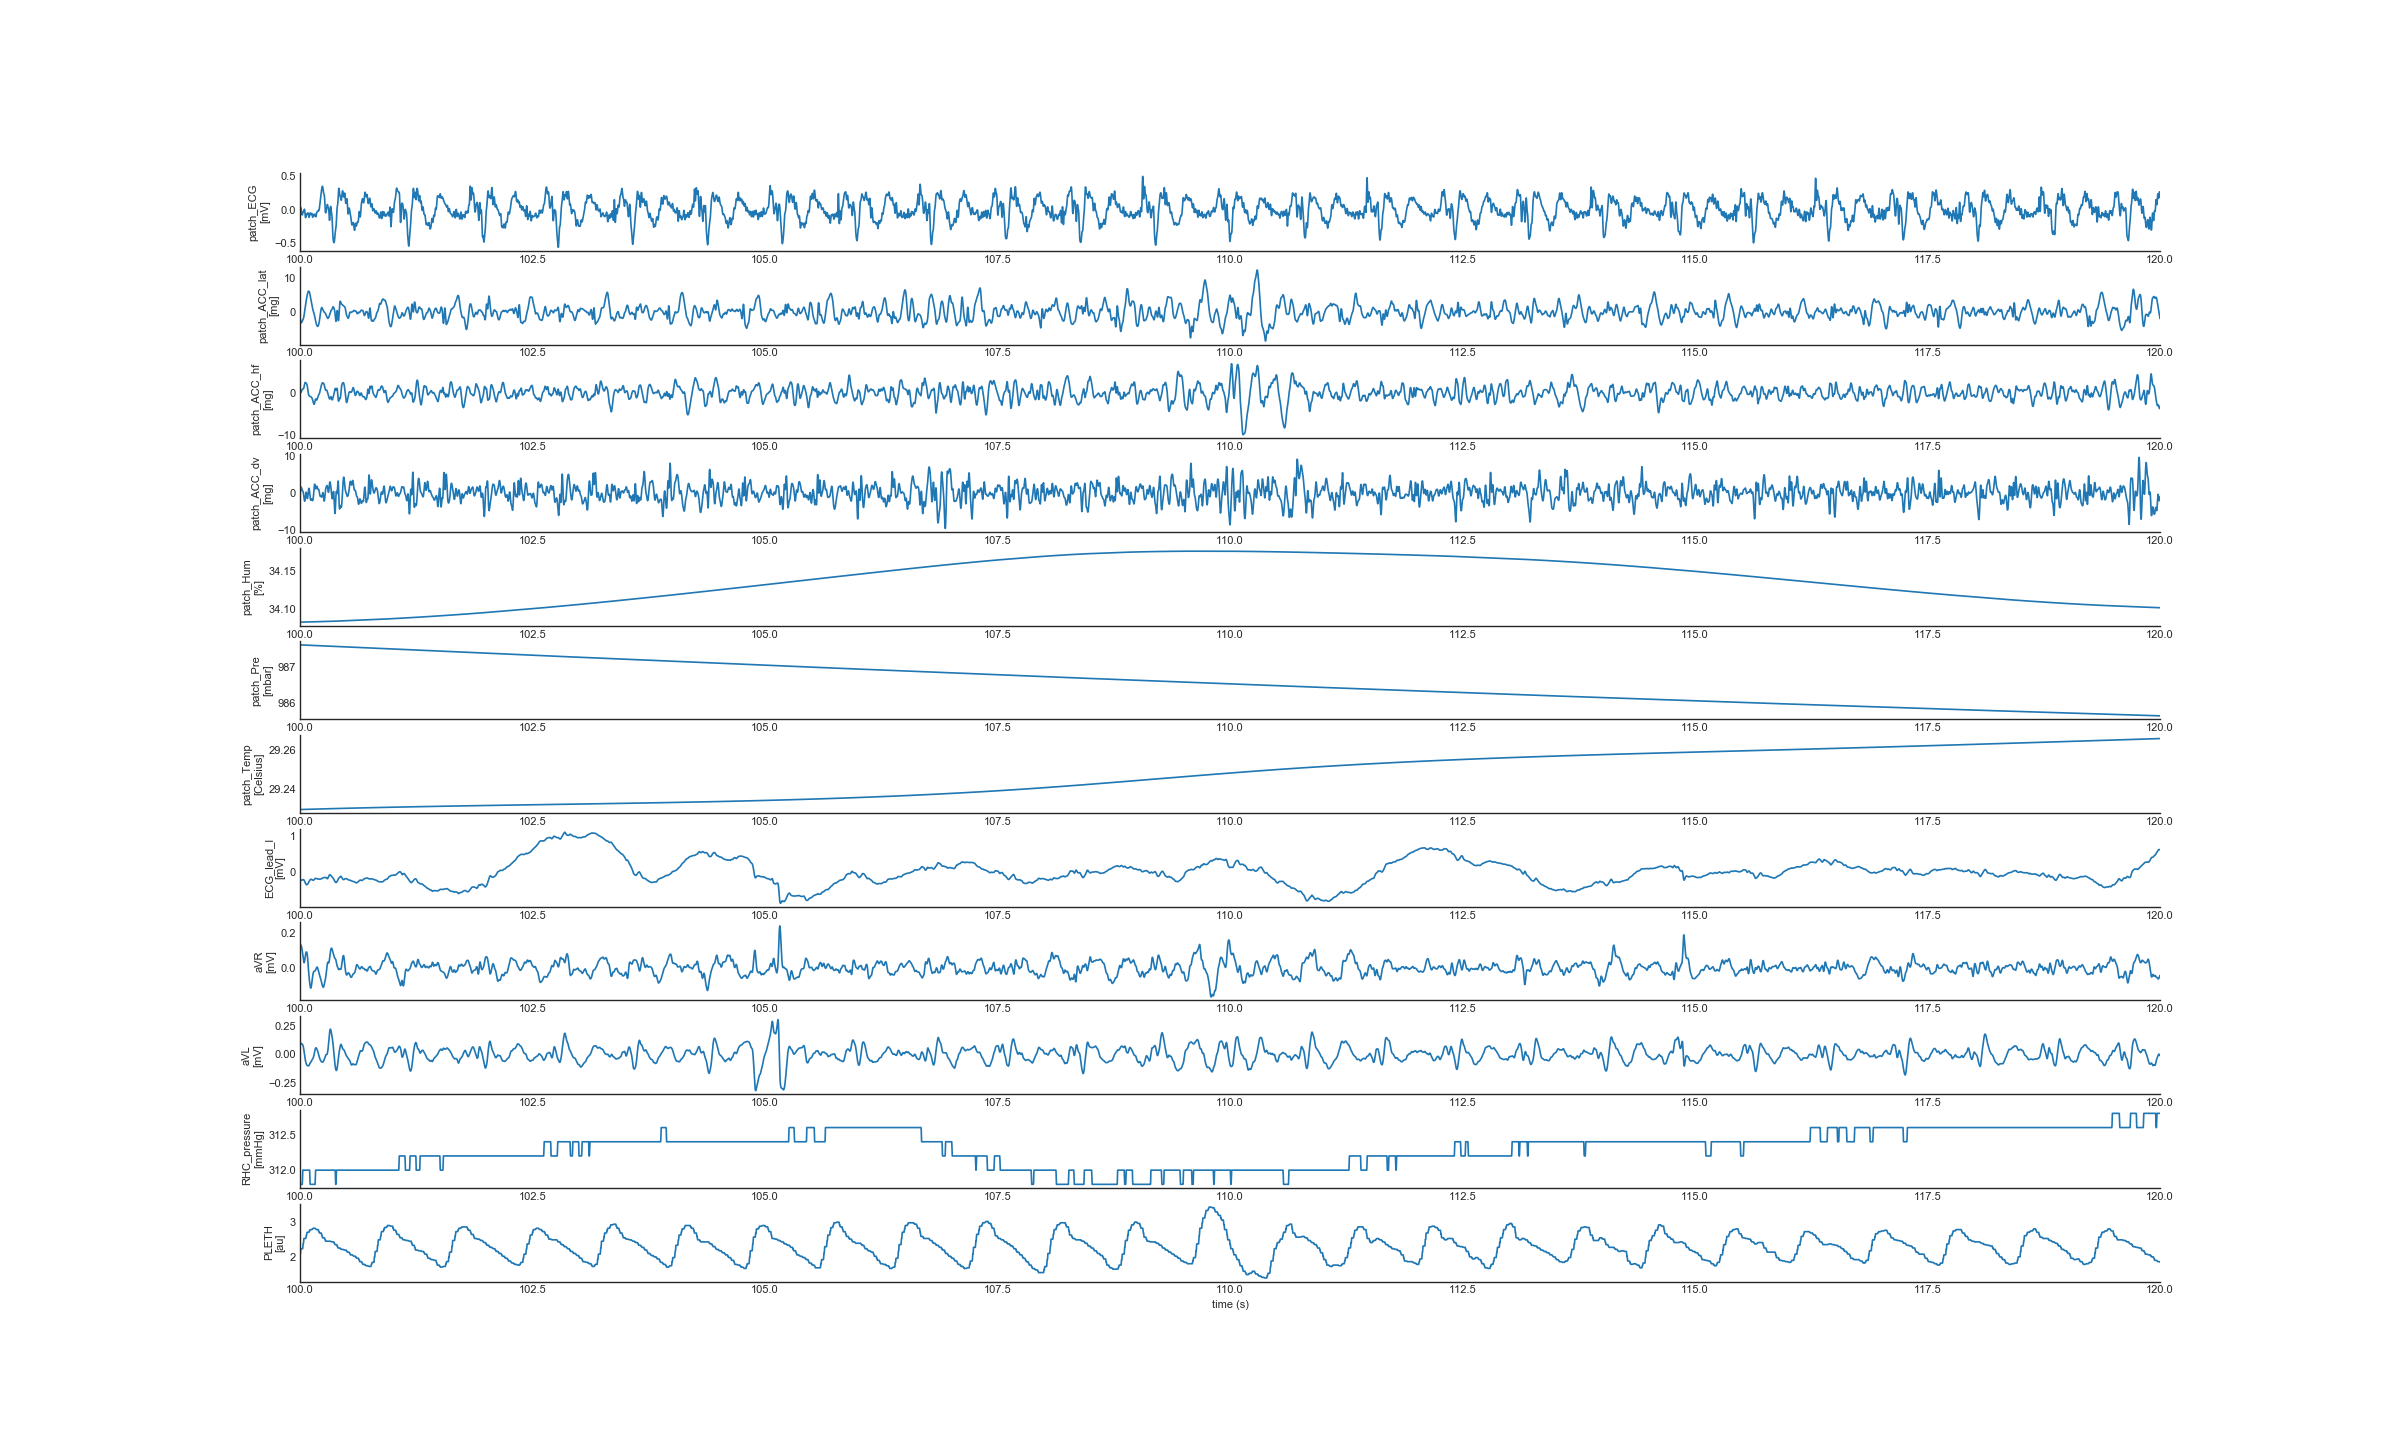
Task: Click the 120.0 tick under PLETH plot
Action: click(2159, 1289)
